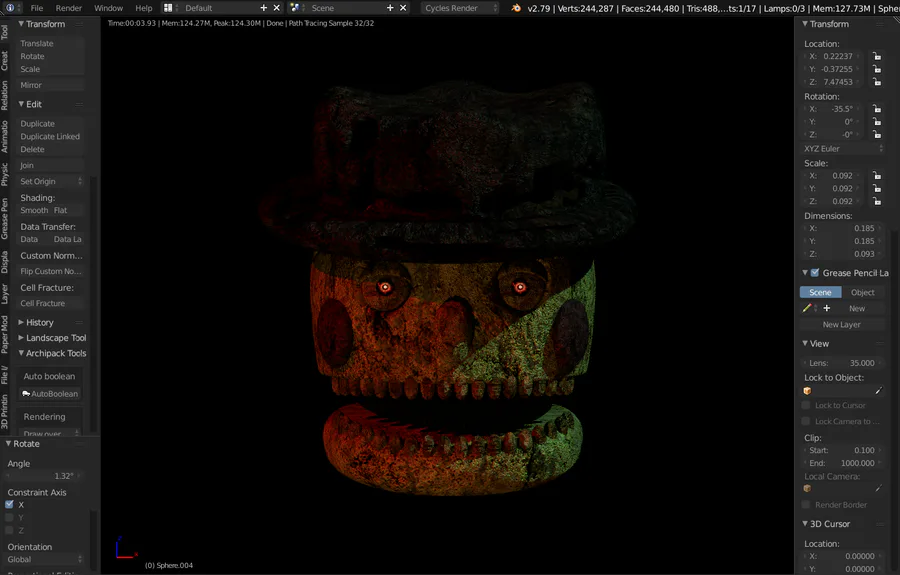Toggle lock for Scale Y
This screenshot has height=575, width=900.
877,188
